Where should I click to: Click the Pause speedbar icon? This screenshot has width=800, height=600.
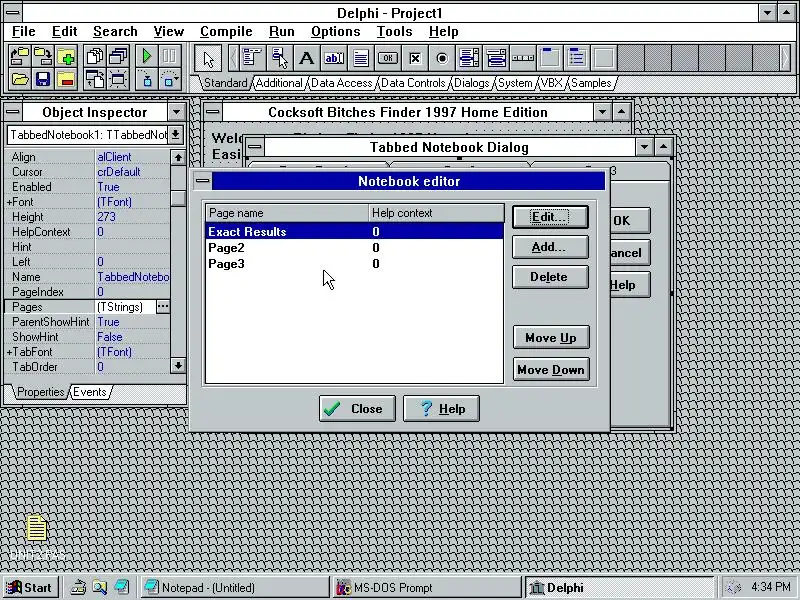170,56
